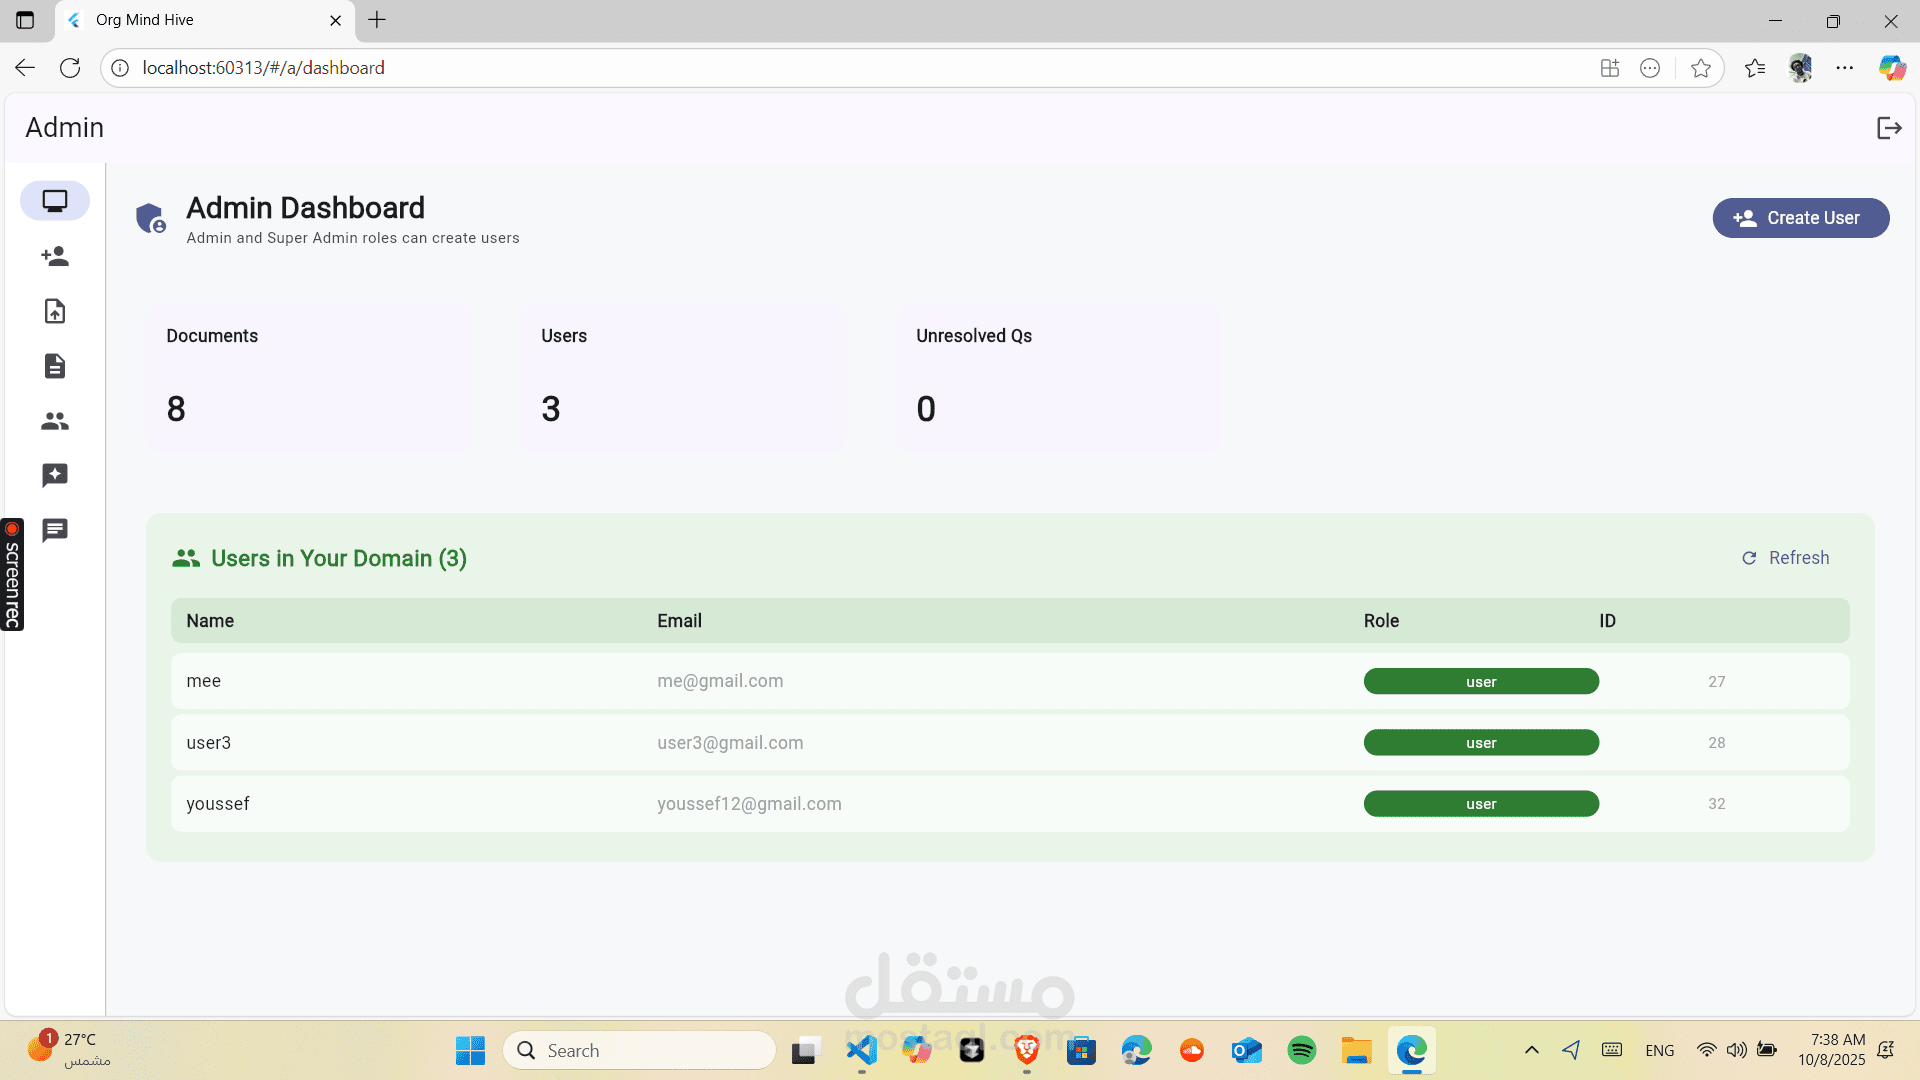Click the starred chat bubble sidebar icon
Image resolution: width=1920 pixels, height=1080 pixels.
tap(55, 475)
